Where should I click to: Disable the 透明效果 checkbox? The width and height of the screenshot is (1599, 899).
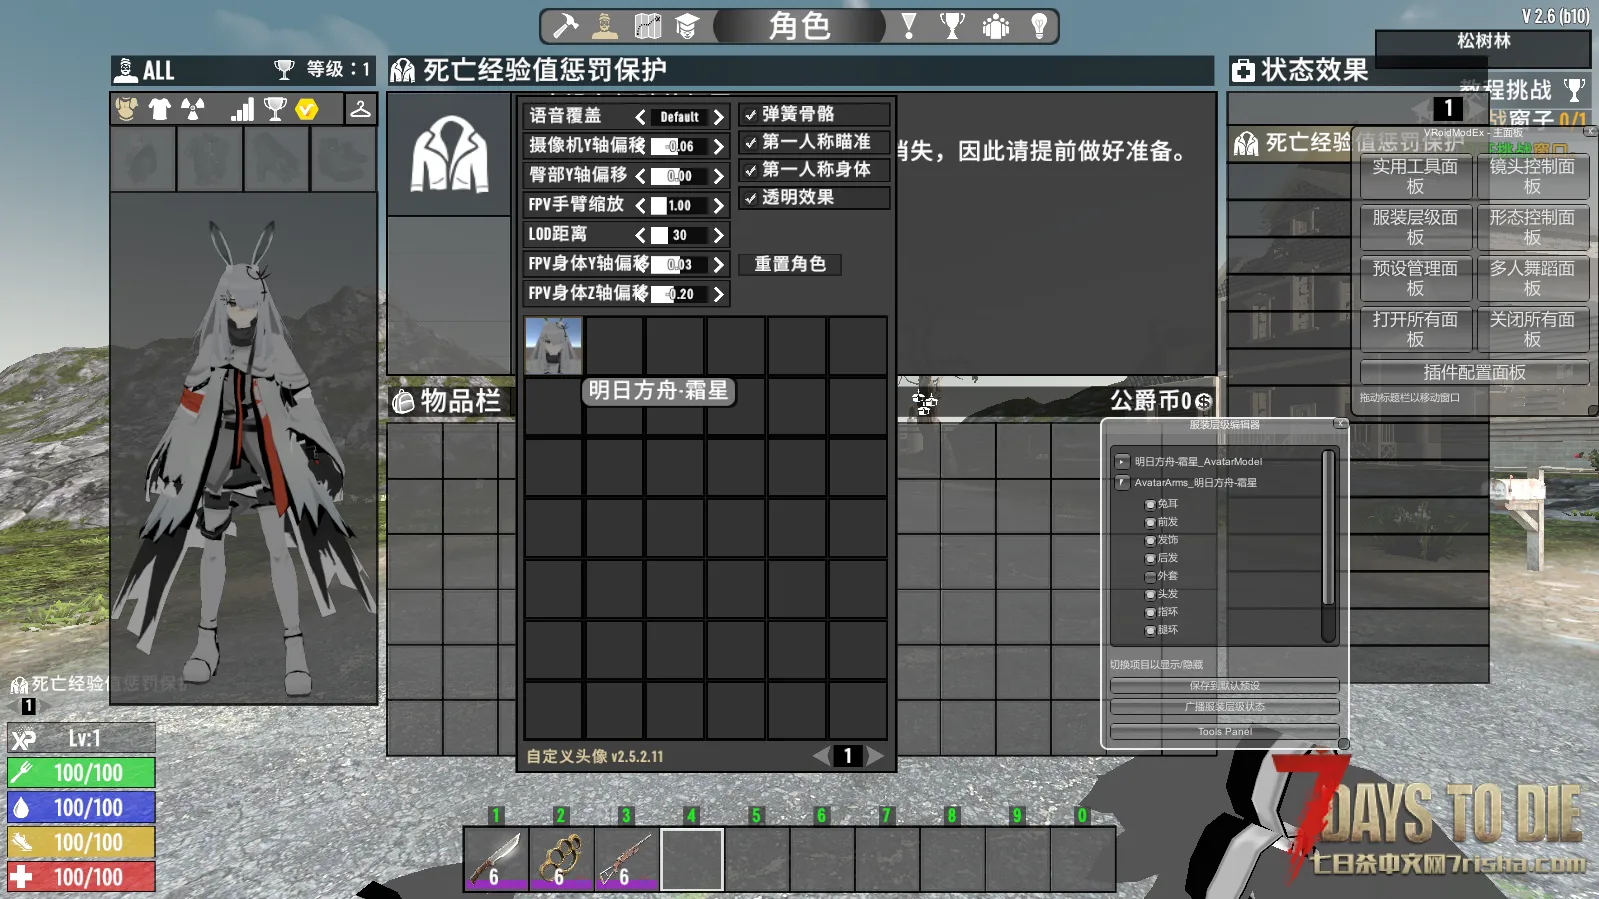(751, 198)
